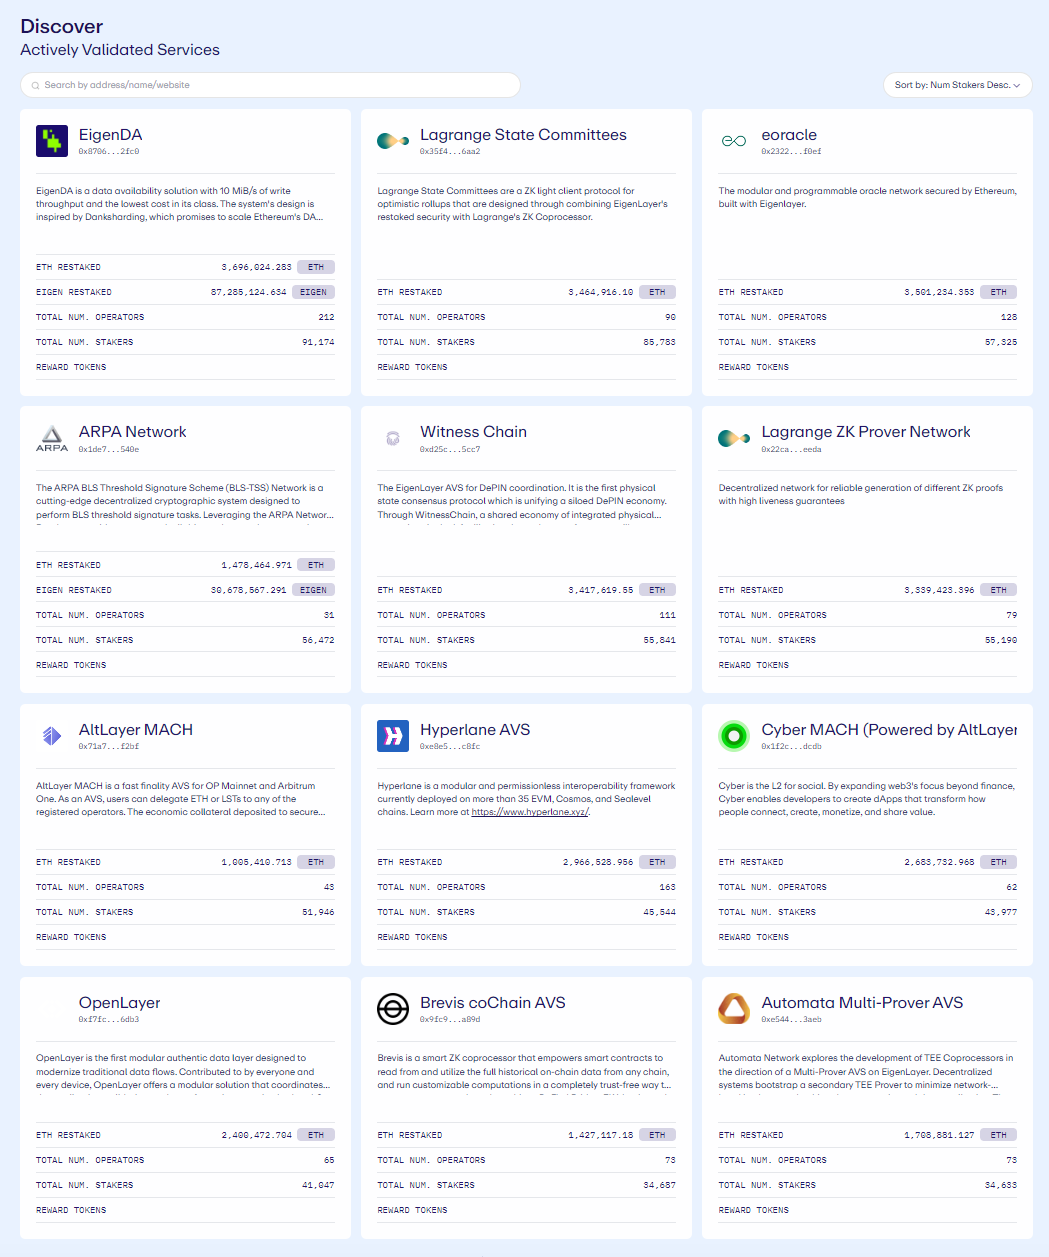Follow the www.hyperlane.xyz link
This screenshot has height=1257, width=1049.
530,812
